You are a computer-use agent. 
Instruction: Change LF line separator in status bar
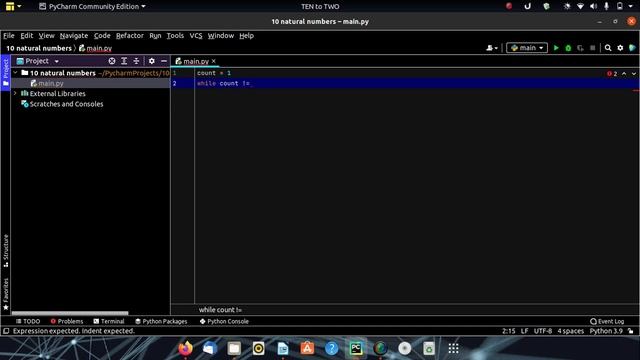(x=524, y=331)
